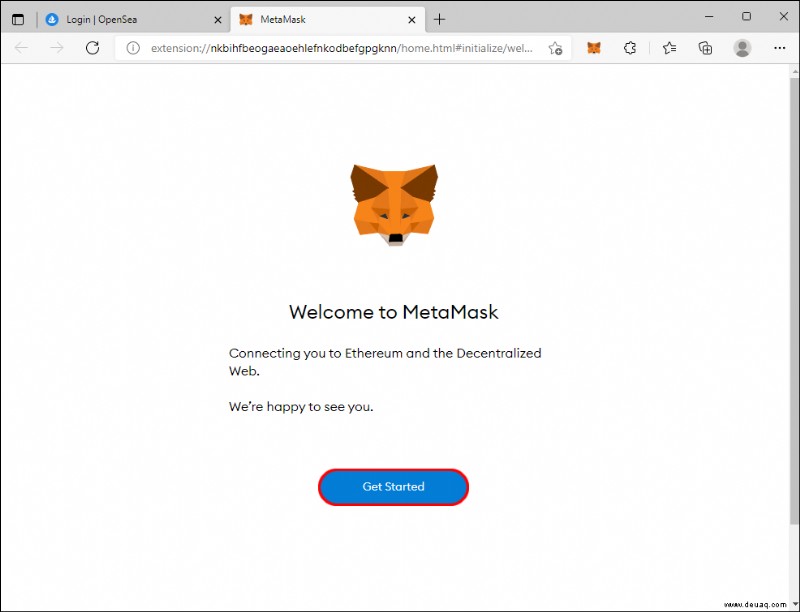800x612 pixels.
Task: Switch to the Login | OpenSea tab
Action: pos(134,19)
